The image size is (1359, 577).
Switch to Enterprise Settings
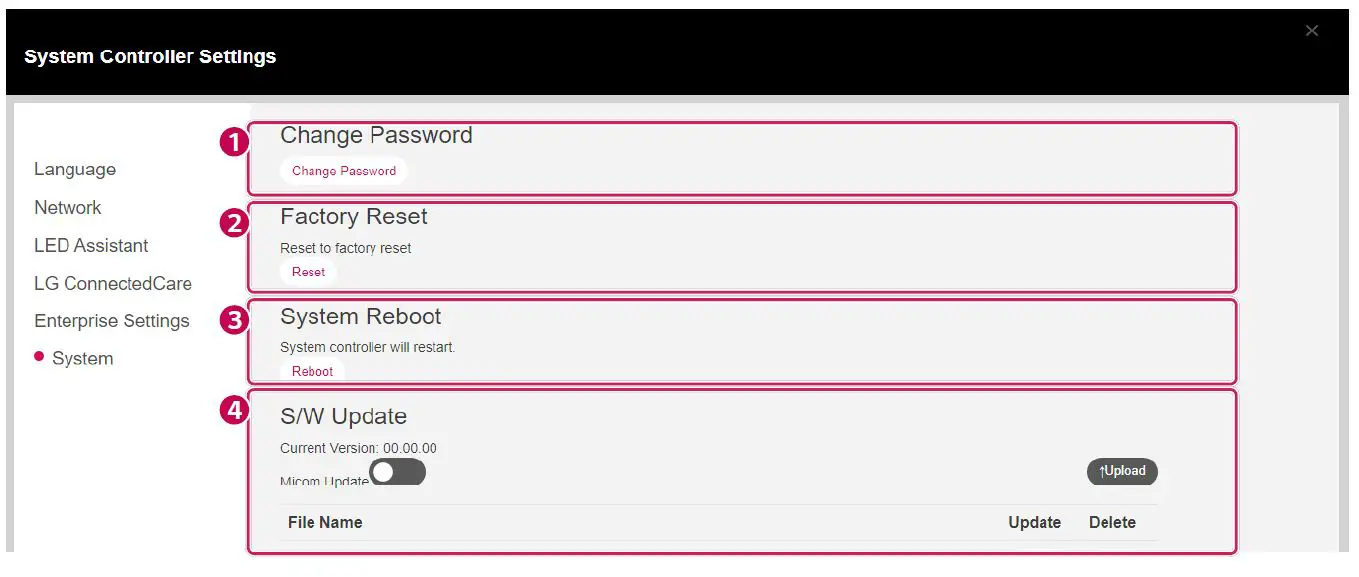click(112, 321)
